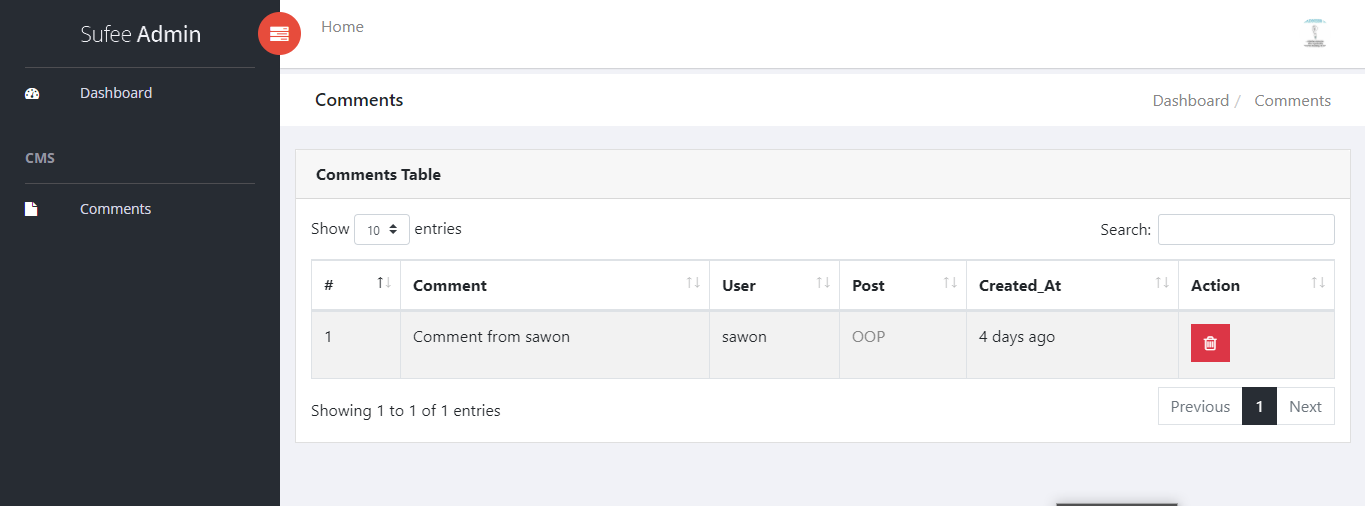Click the Home link in header
The image size is (1365, 506).
tap(342, 27)
